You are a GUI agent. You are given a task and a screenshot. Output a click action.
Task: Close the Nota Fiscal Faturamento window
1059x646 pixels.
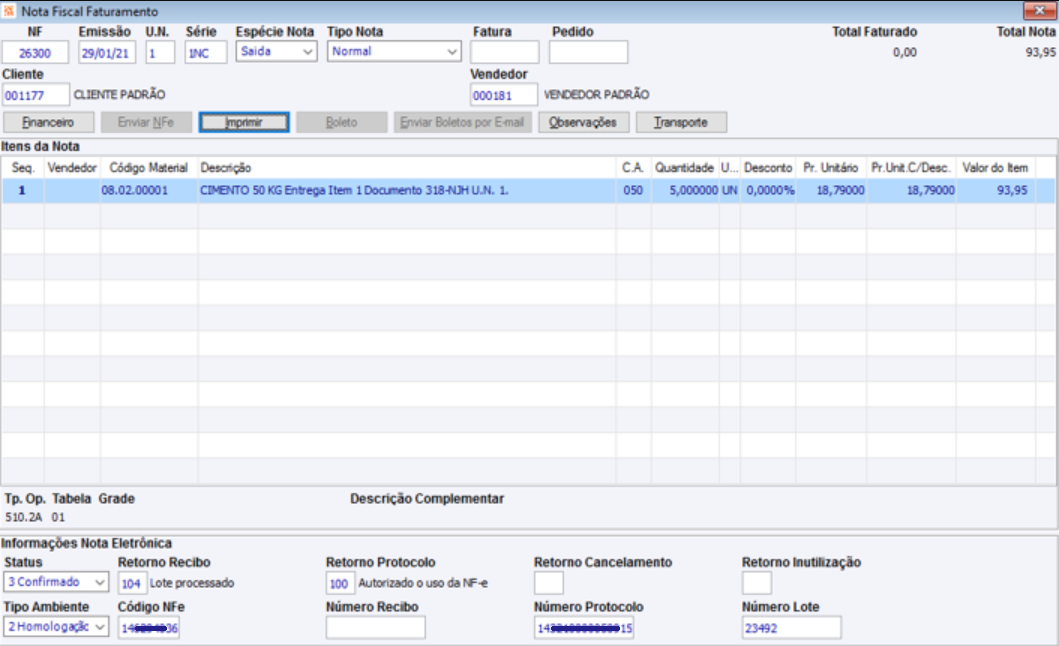[1039, 10]
